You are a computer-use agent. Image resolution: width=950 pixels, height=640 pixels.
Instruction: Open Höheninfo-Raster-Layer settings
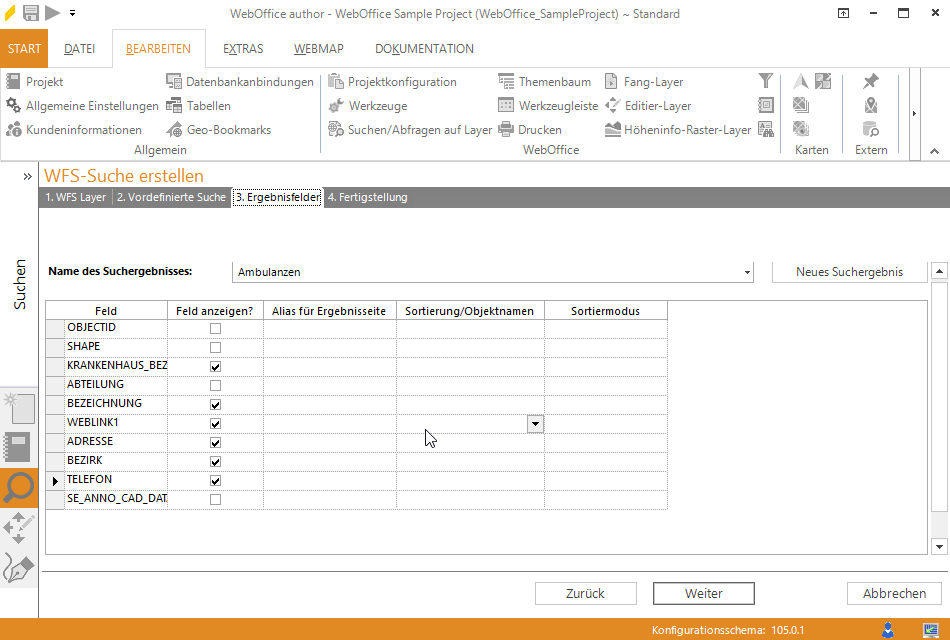tap(613, 130)
